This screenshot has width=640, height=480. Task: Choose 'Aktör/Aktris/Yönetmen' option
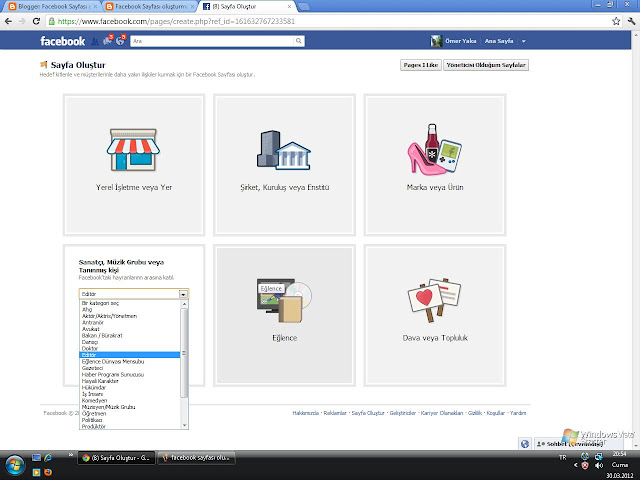tap(129, 316)
